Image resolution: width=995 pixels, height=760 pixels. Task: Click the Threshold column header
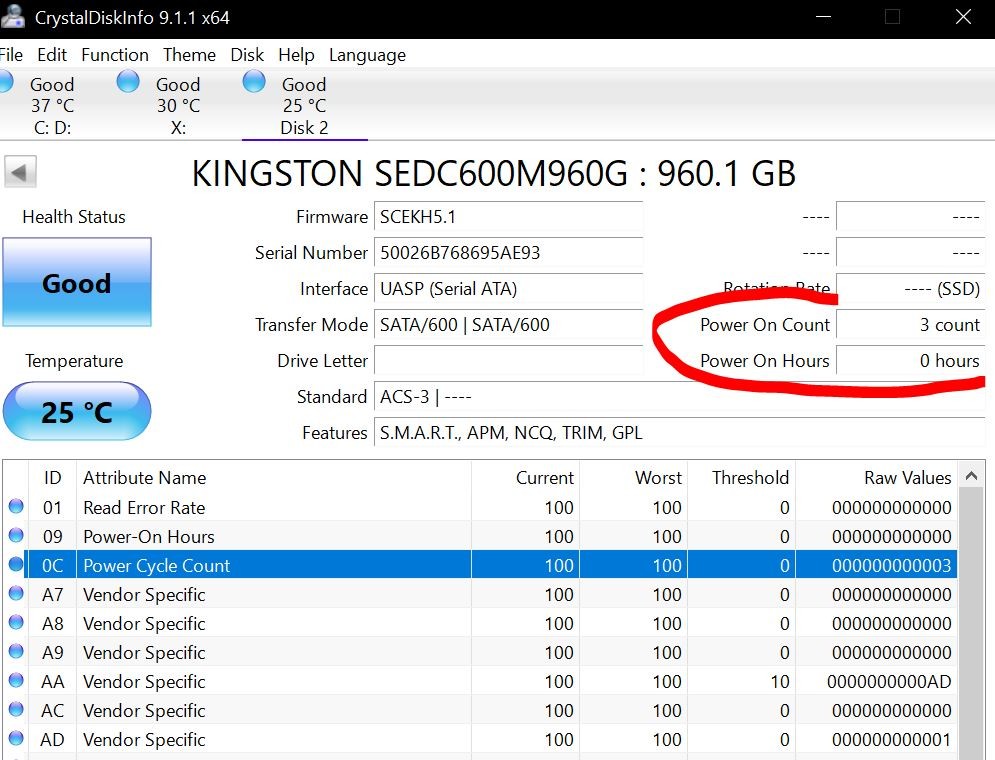742,477
